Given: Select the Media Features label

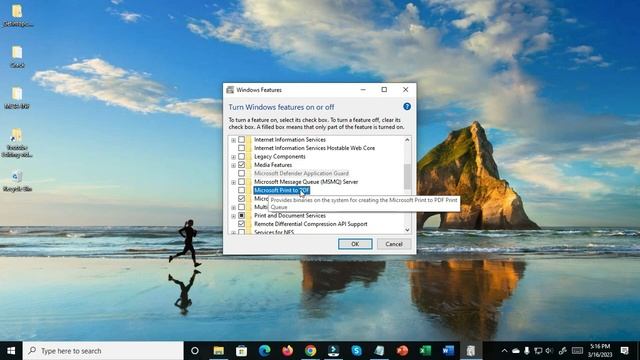Looking at the screenshot, I should (x=273, y=165).
